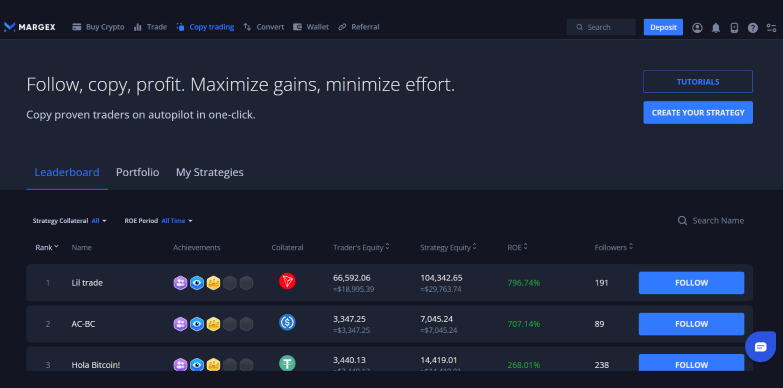783x388 pixels.
Task: Click the Search Name input field
Action: click(x=718, y=221)
